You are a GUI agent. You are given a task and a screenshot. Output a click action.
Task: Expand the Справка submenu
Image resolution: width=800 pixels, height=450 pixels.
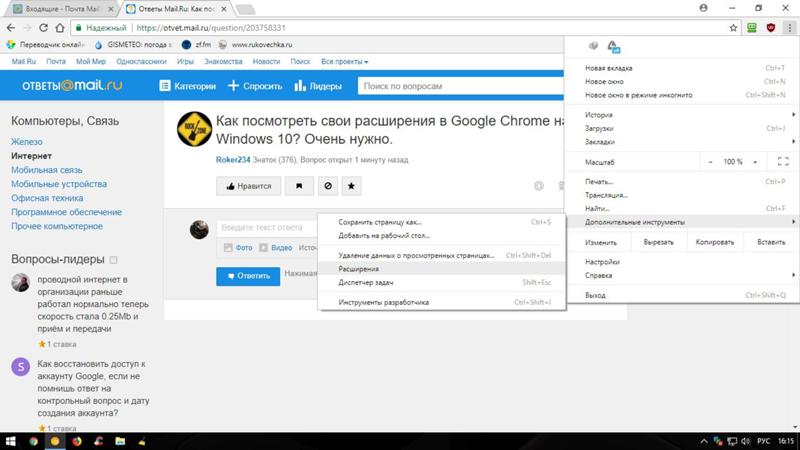[x=682, y=276]
